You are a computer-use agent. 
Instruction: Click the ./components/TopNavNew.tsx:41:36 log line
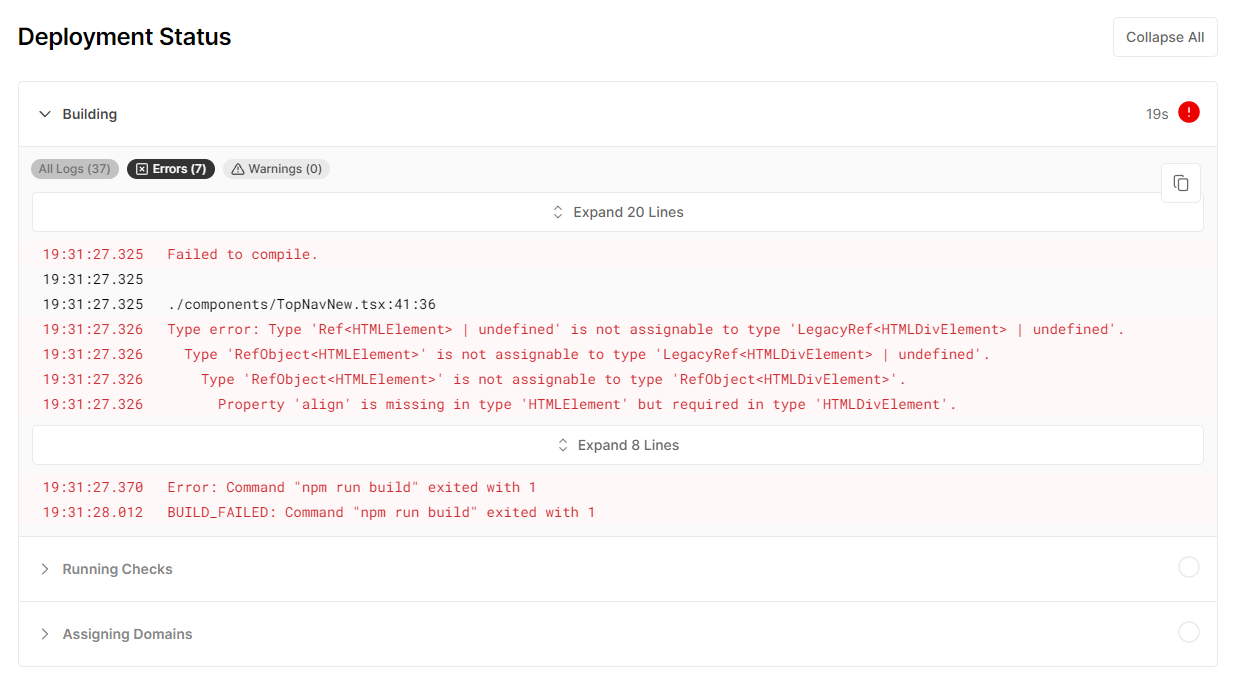point(301,304)
